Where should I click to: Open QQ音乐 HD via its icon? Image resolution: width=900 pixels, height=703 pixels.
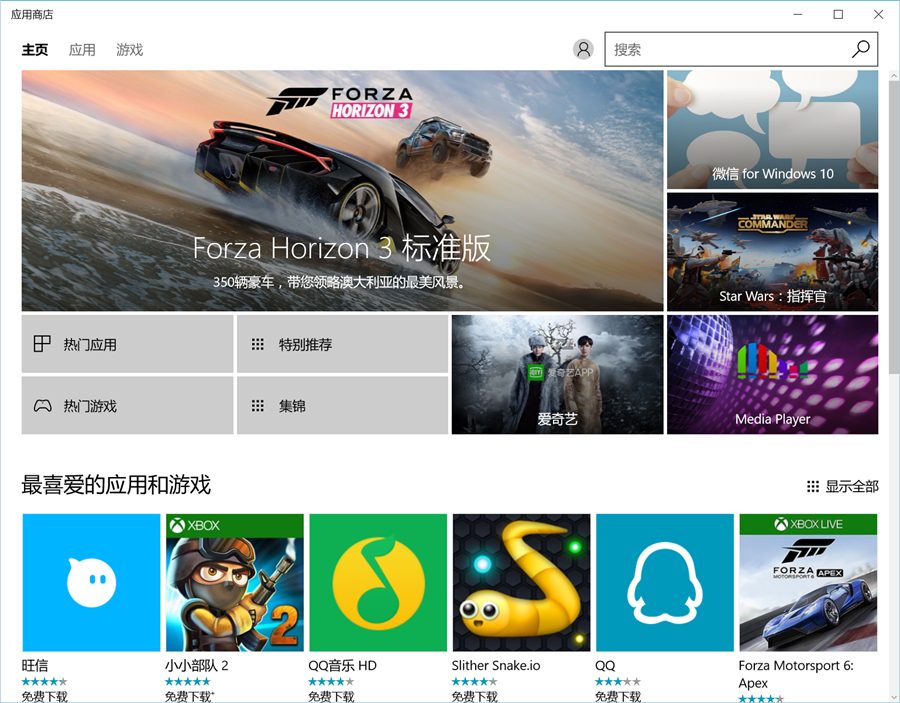pyautogui.click(x=377, y=582)
